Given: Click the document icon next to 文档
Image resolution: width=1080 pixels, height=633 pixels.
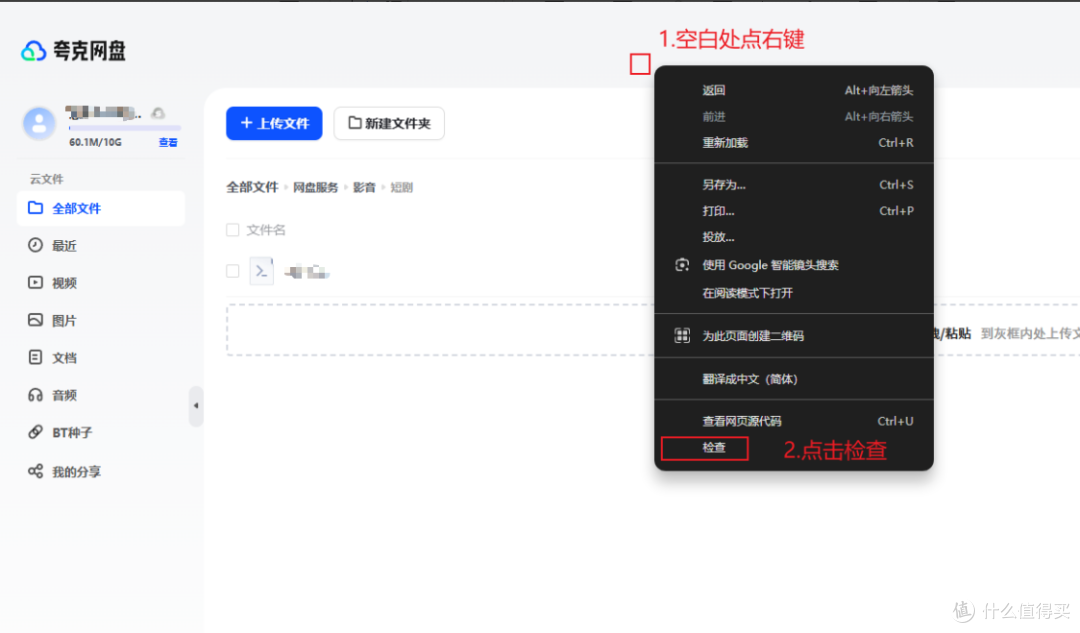Looking at the screenshot, I should pos(35,357).
